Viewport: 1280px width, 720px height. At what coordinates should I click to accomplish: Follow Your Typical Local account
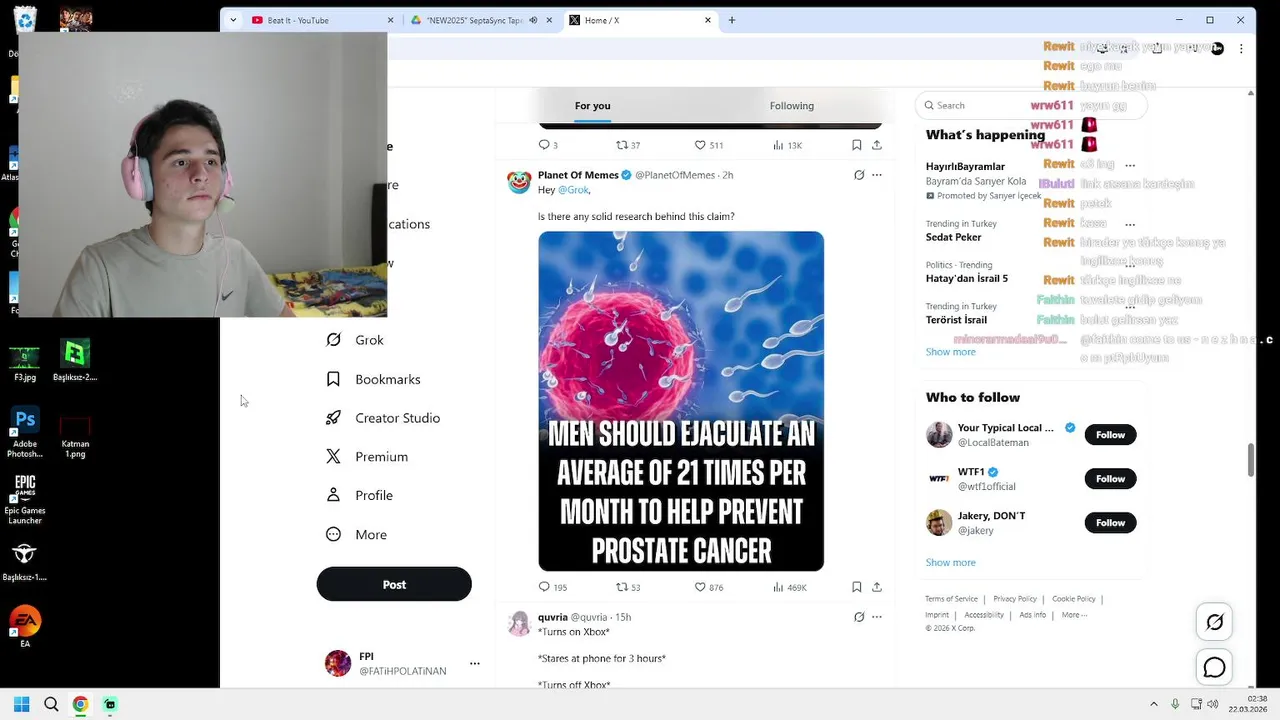pyautogui.click(x=1110, y=435)
